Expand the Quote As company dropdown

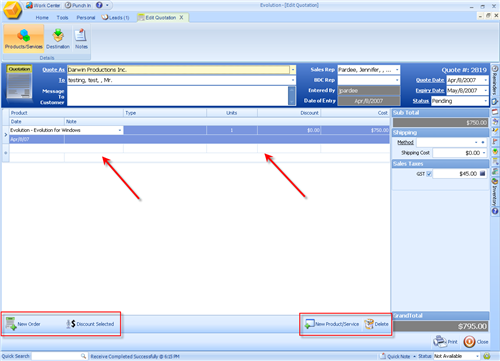pos(293,70)
